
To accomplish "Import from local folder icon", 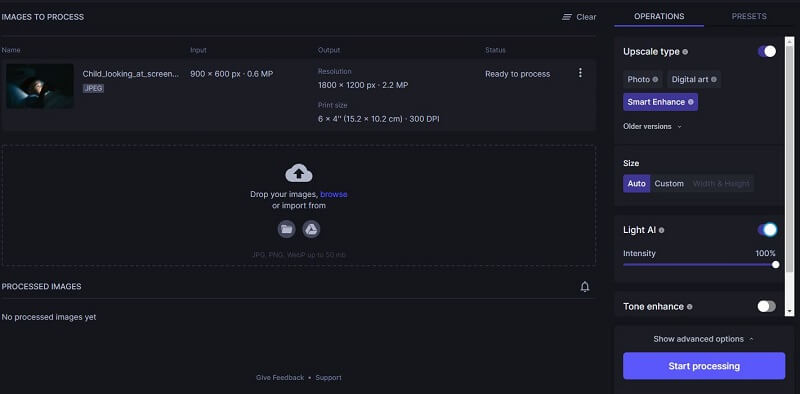I will click(287, 229).
